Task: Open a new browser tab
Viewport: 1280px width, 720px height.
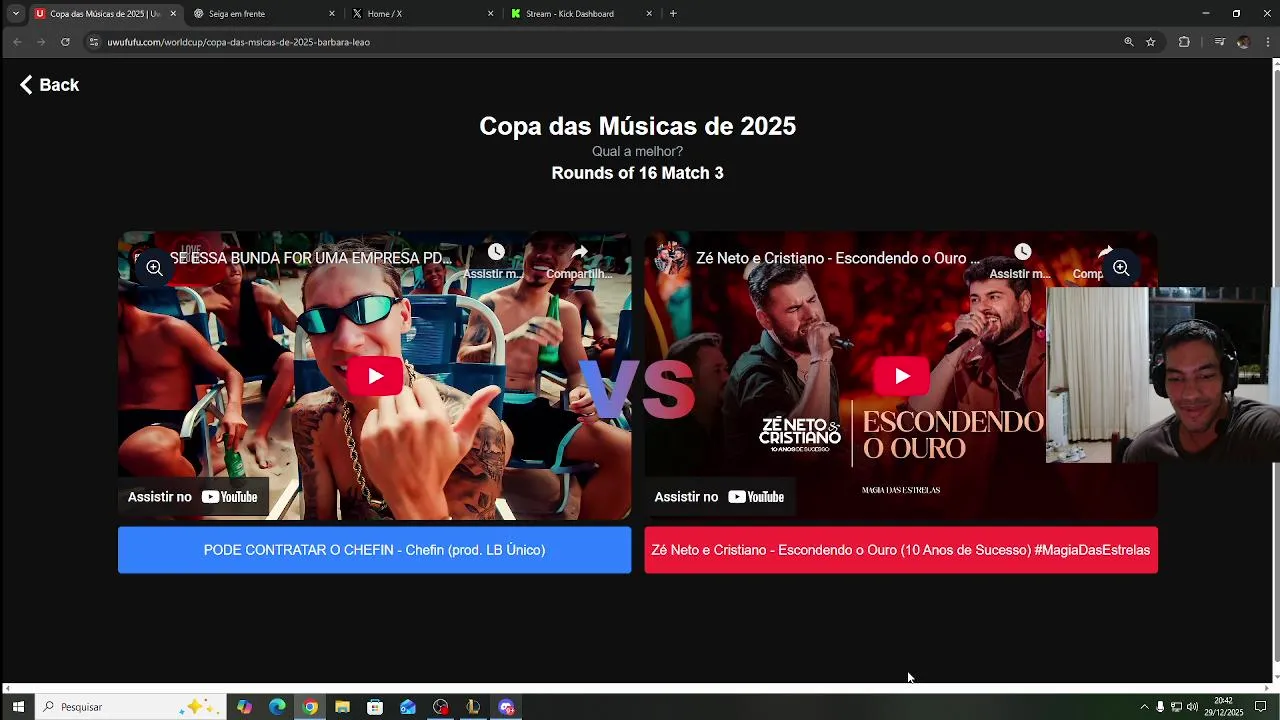Action: point(673,14)
